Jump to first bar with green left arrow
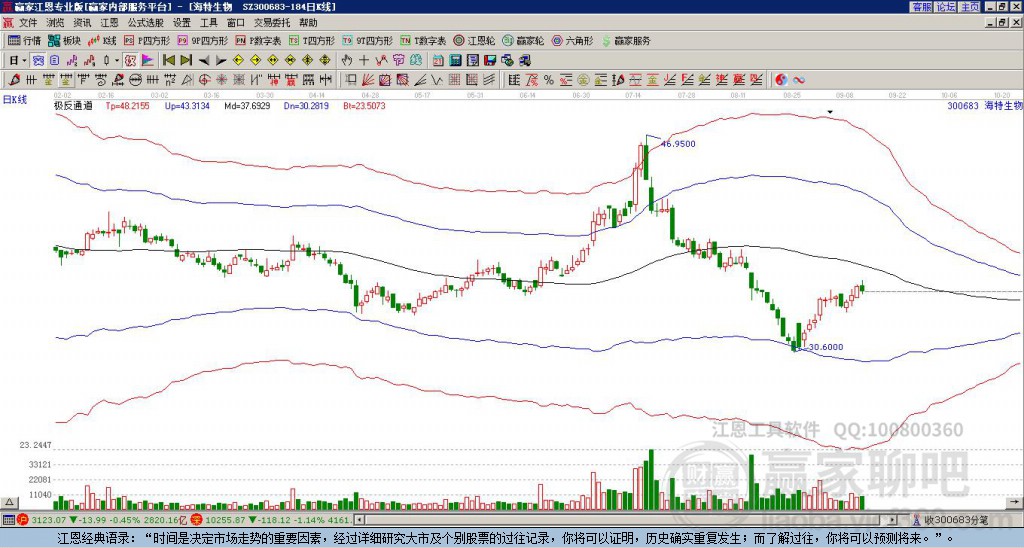Screen dimensions: 1024x548 [168, 60]
